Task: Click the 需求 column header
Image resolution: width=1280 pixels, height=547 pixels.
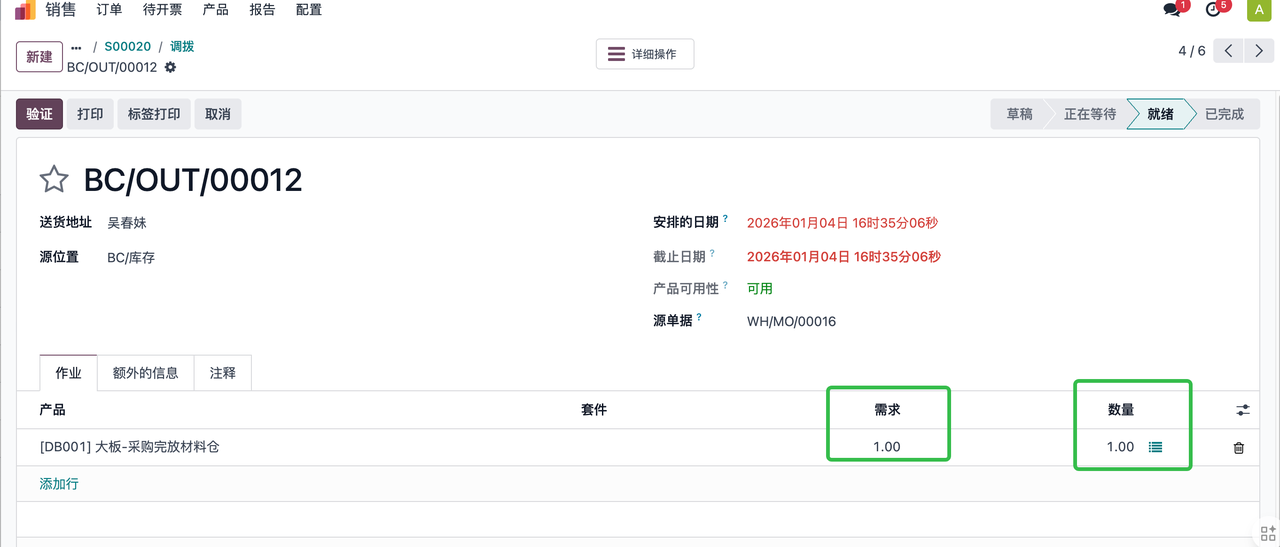Action: 888,410
